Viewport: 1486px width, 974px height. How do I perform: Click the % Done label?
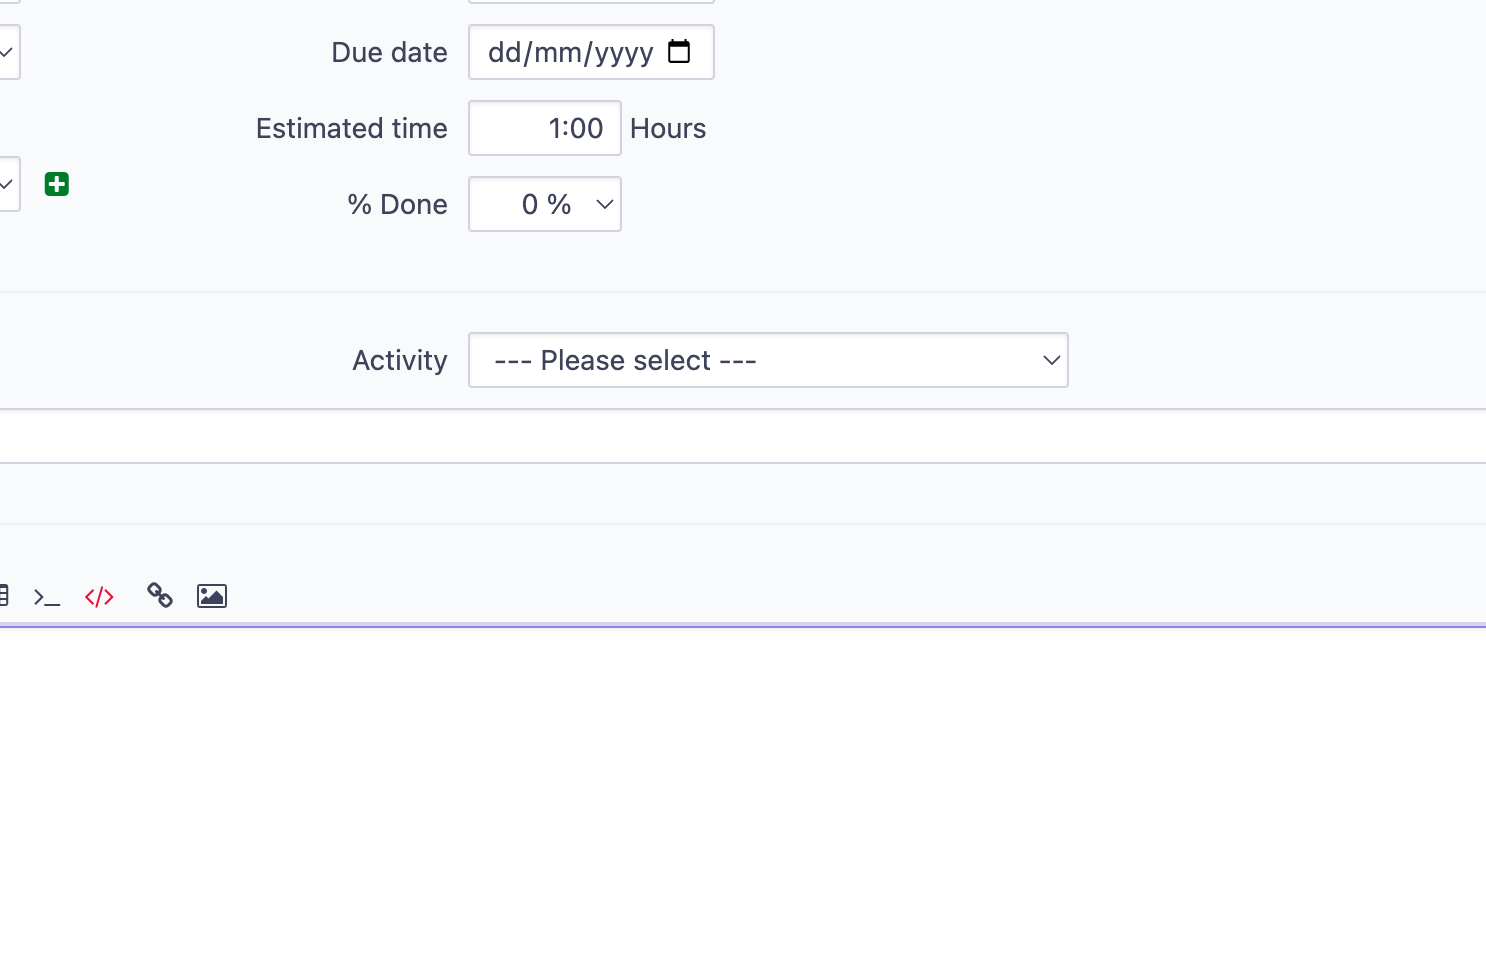[x=397, y=204]
